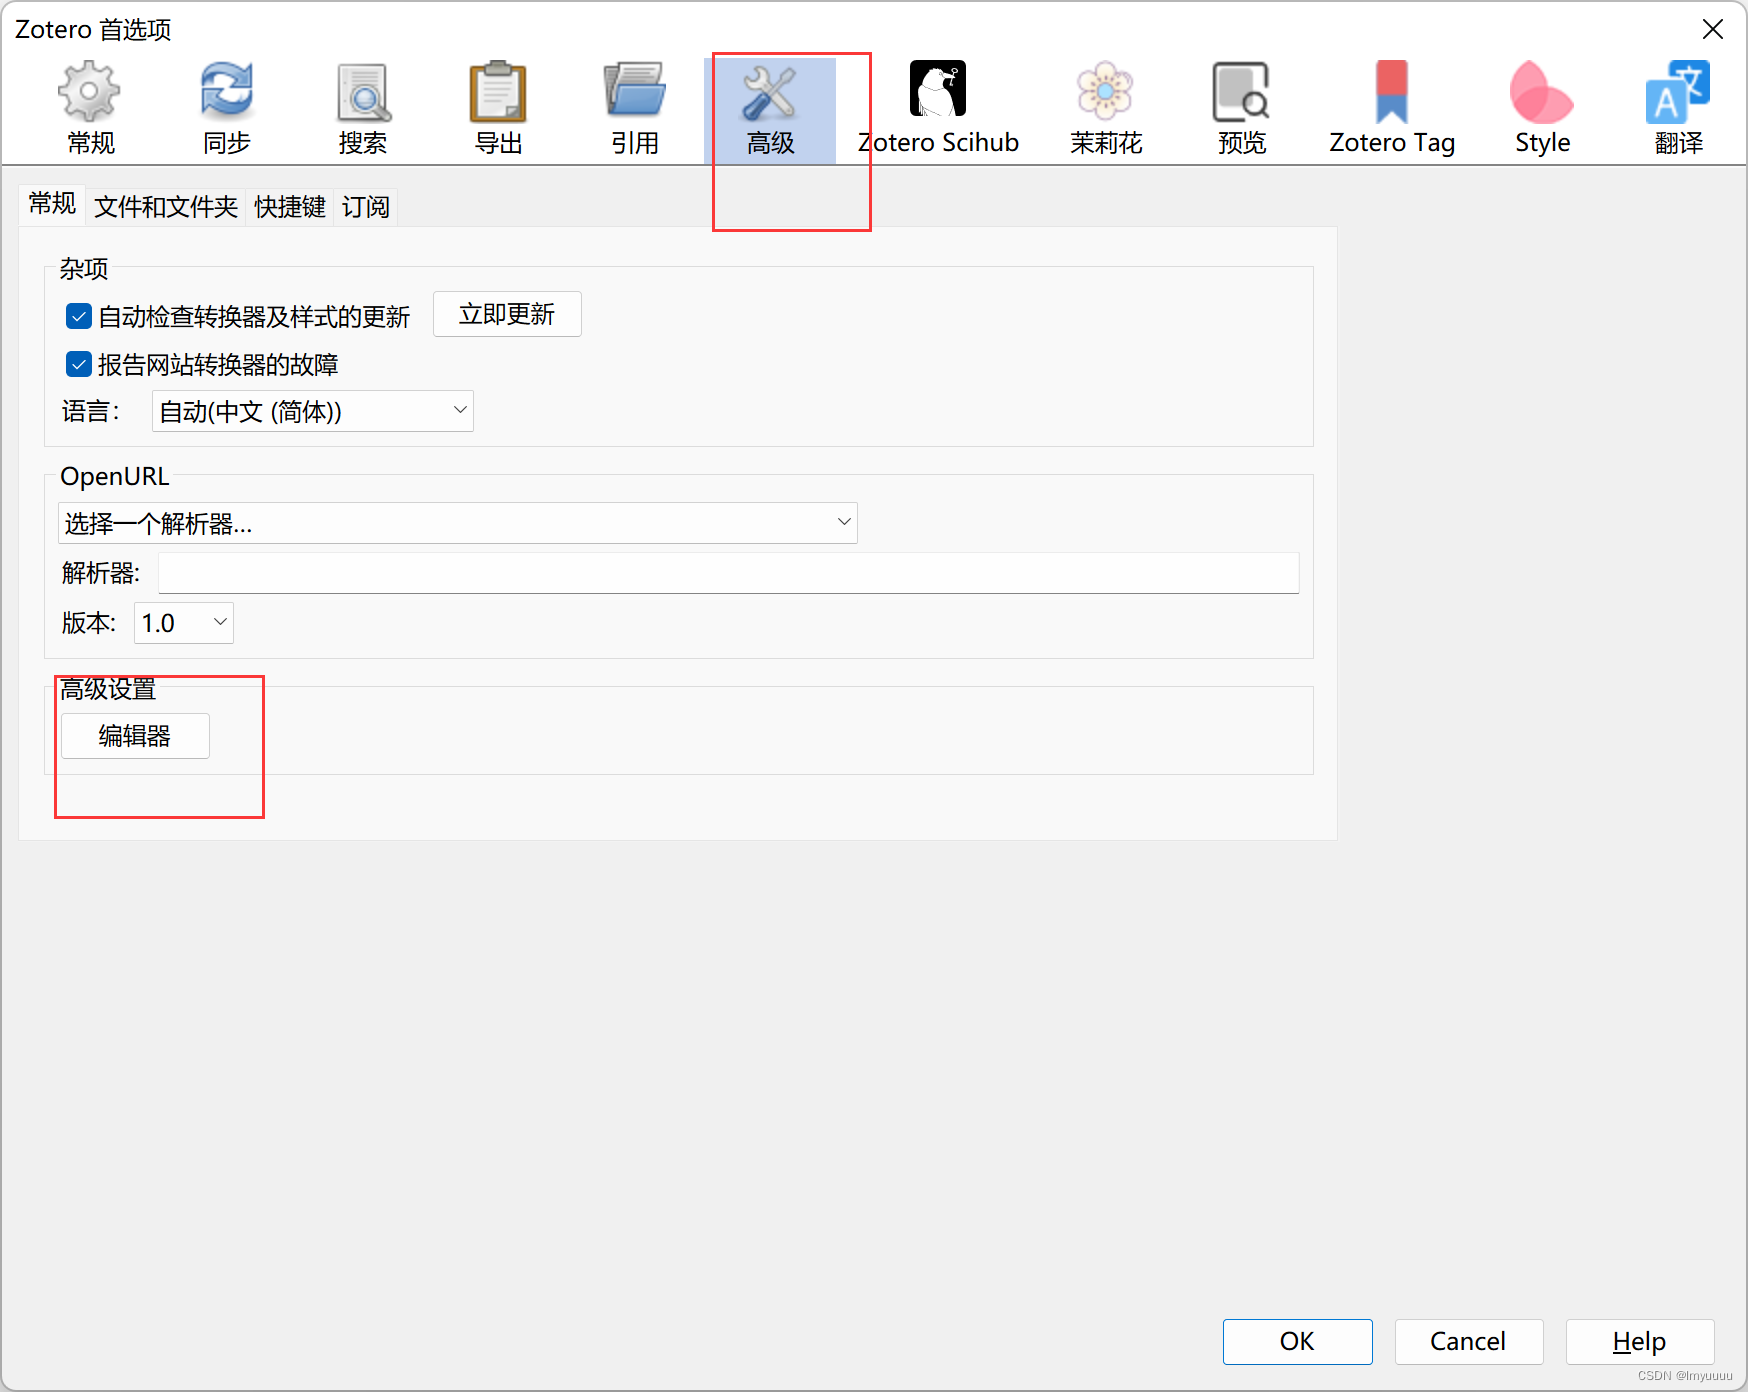Open the 常规 gear preferences pane
This screenshot has height=1392, width=1748.
pyautogui.click(x=90, y=108)
